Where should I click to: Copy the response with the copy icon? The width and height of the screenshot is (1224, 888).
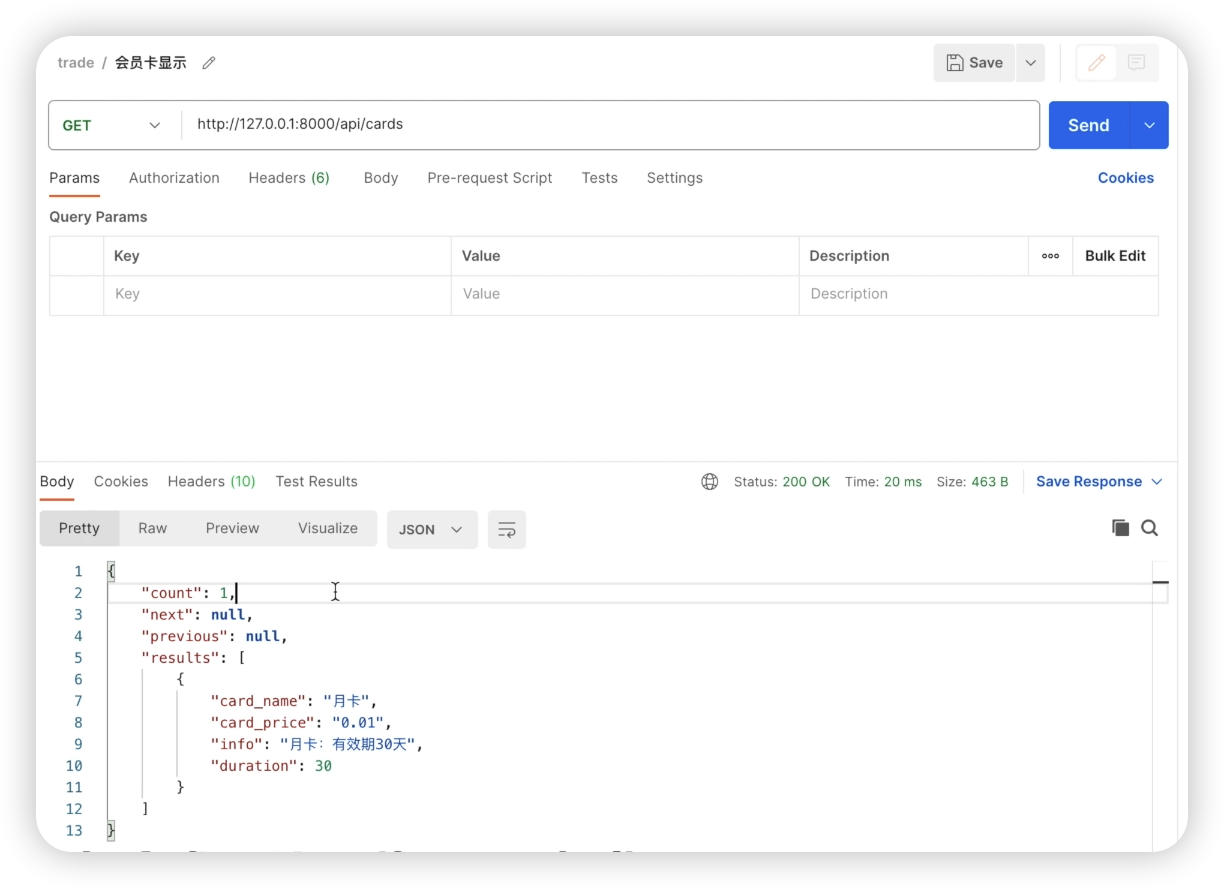(1120, 528)
